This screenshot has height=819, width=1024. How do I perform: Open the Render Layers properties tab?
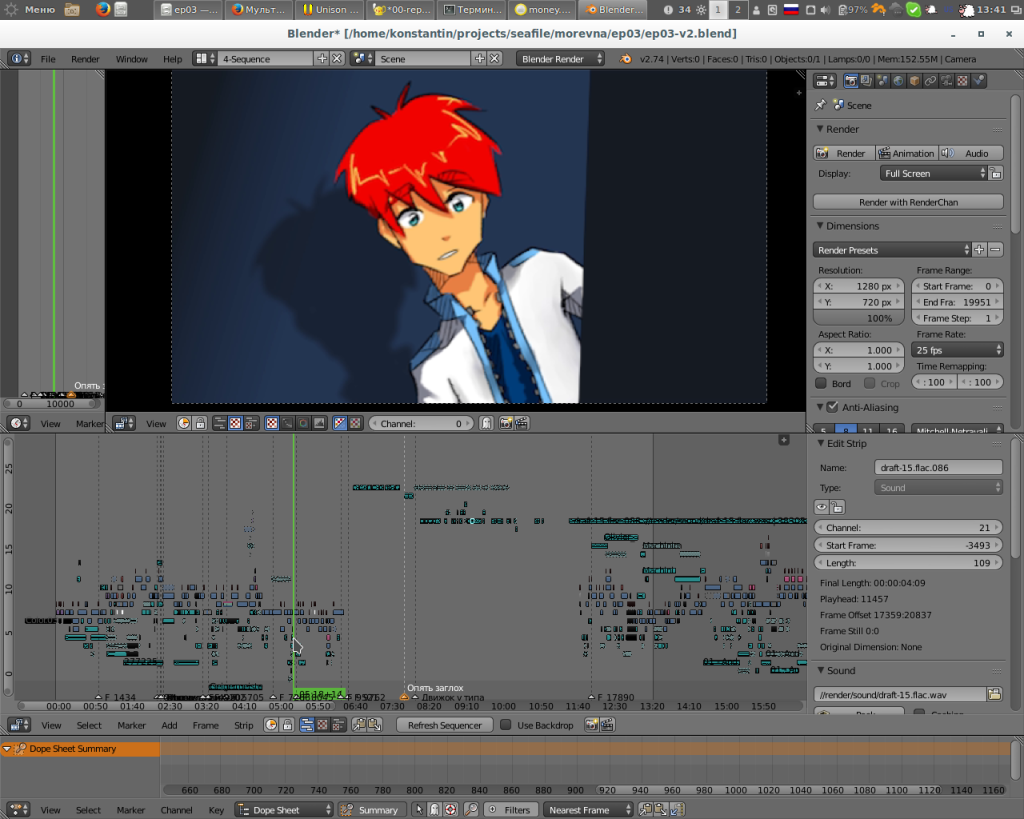tap(866, 81)
